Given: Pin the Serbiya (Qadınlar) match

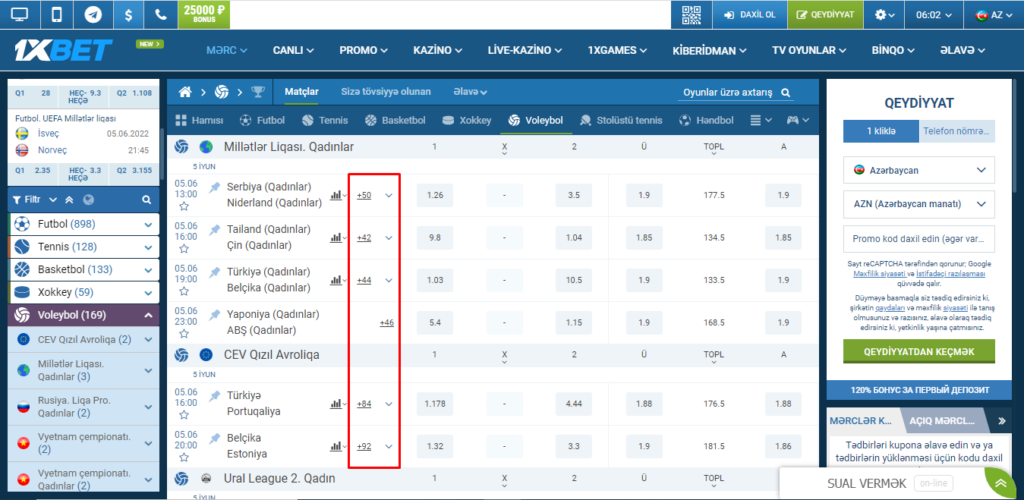Looking at the screenshot, I should (x=214, y=187).
